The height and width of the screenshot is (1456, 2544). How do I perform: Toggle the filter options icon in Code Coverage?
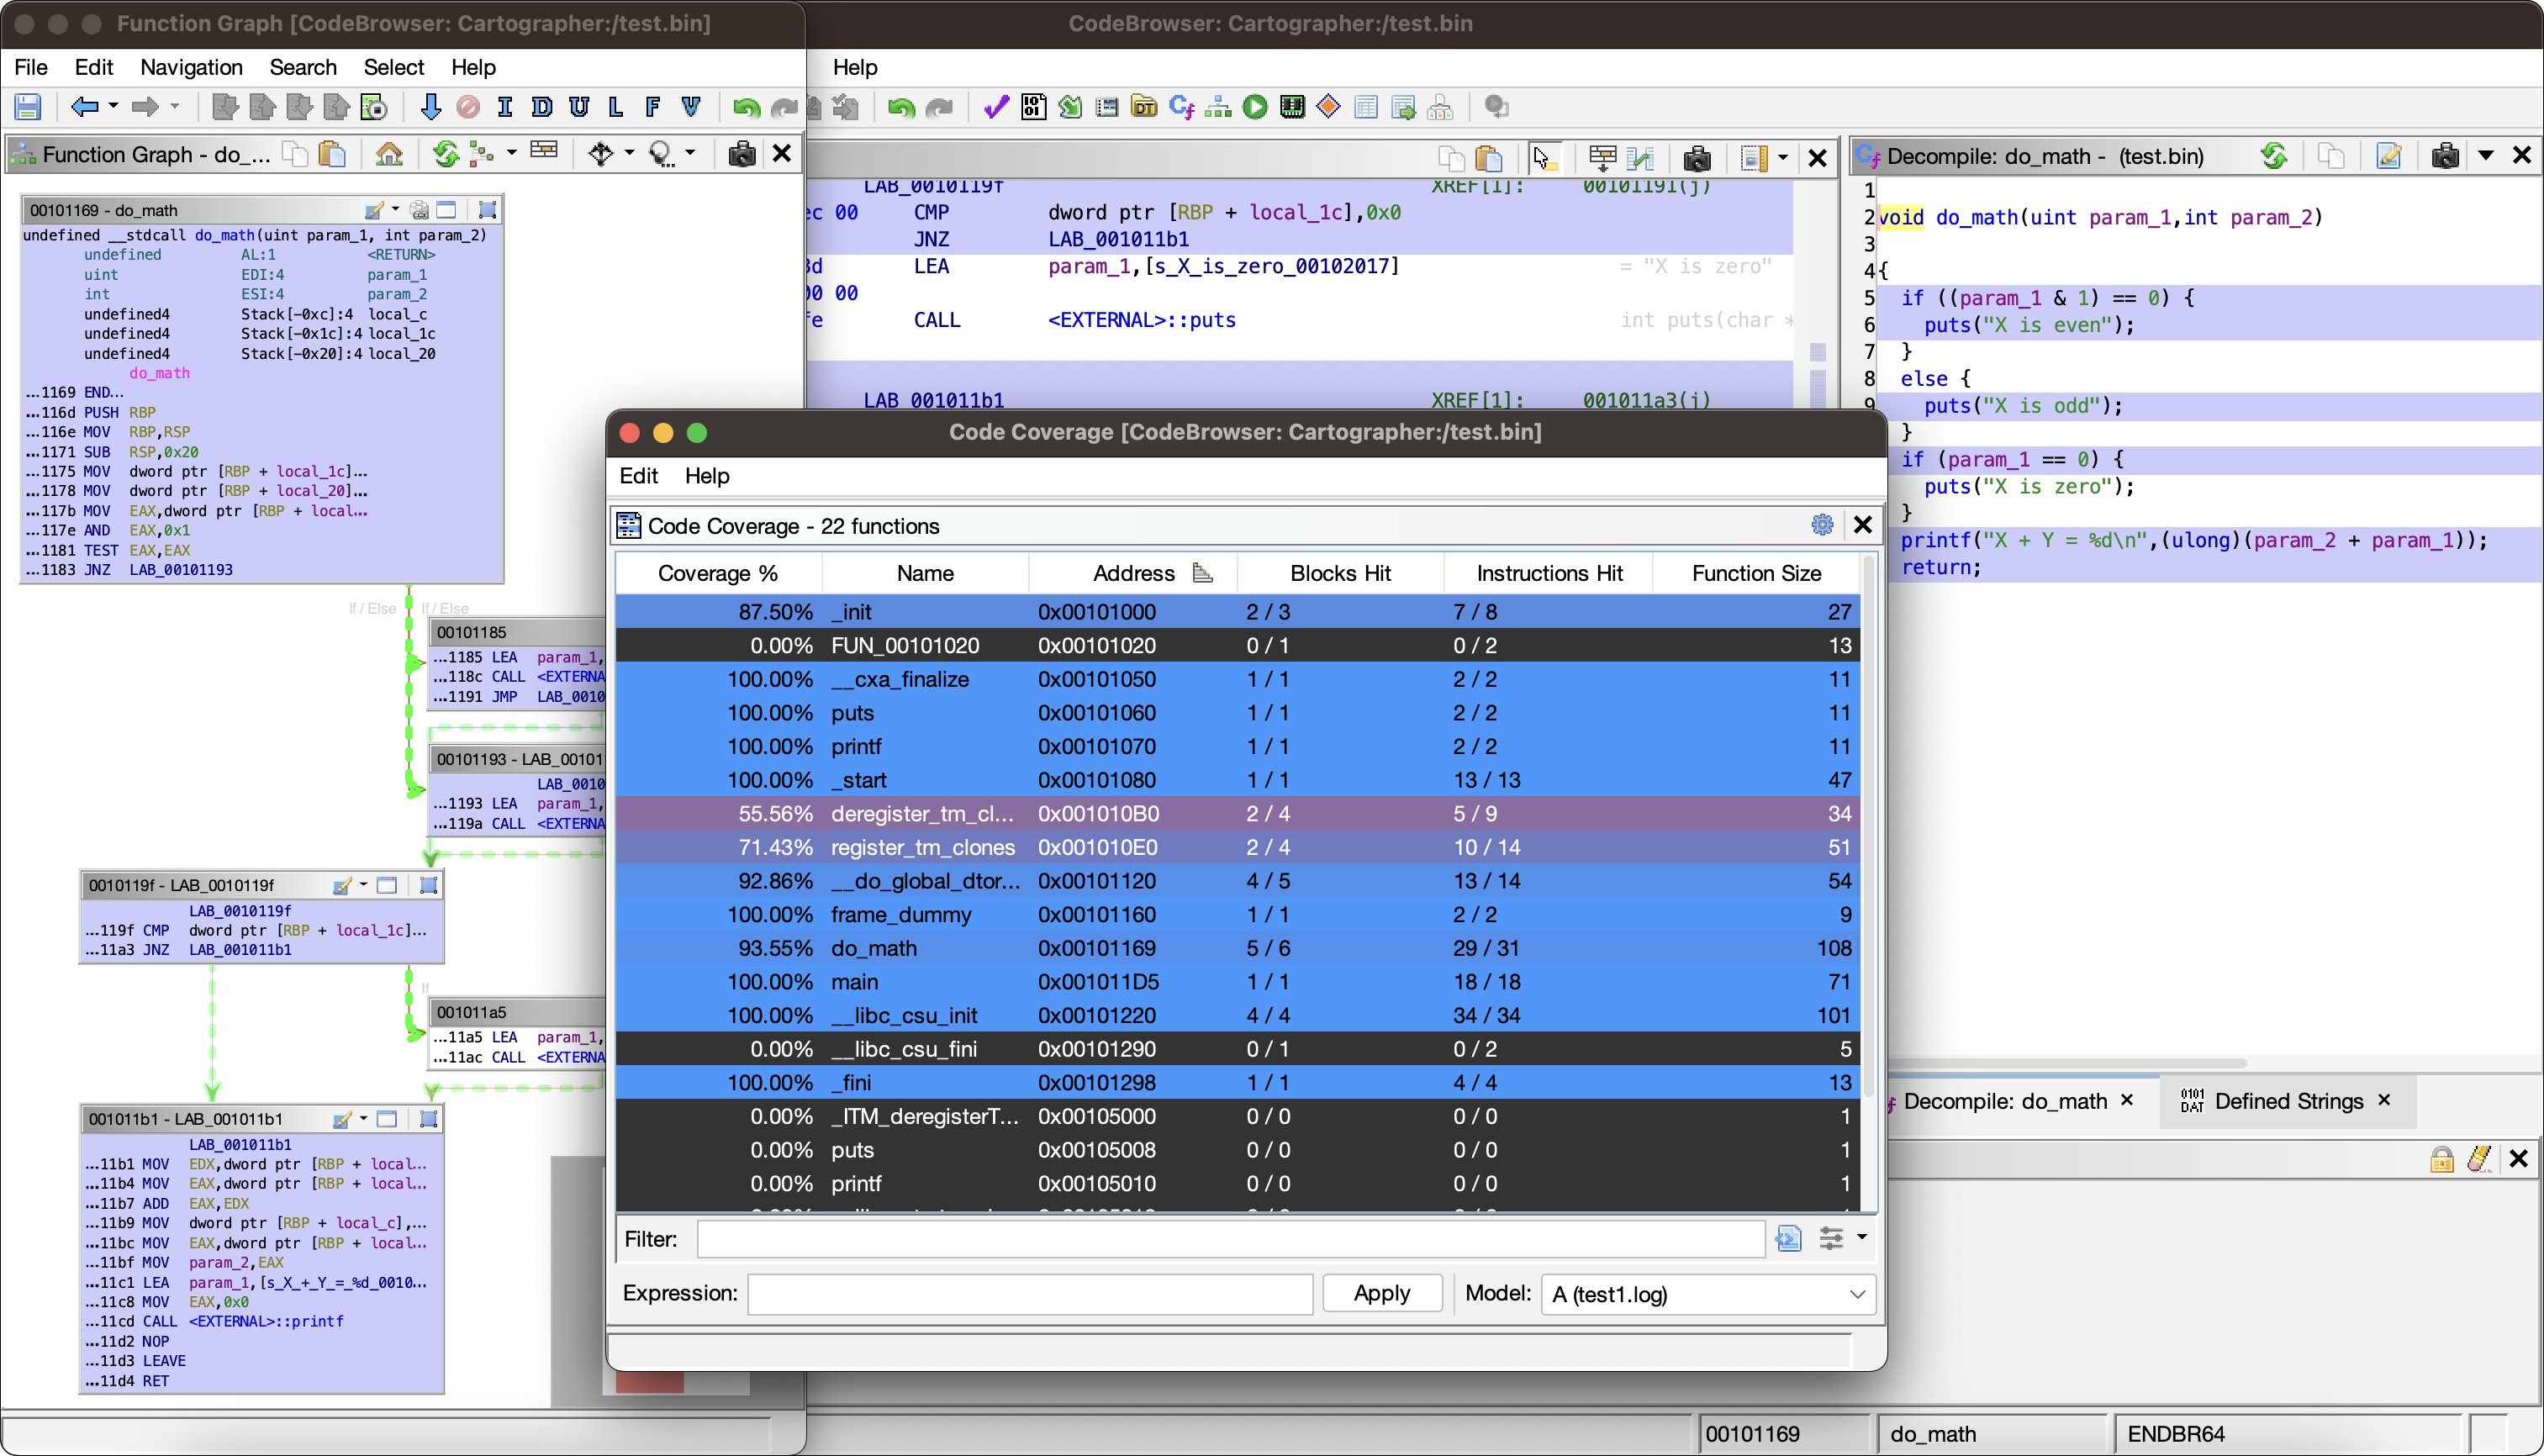coord(1831,1237)
